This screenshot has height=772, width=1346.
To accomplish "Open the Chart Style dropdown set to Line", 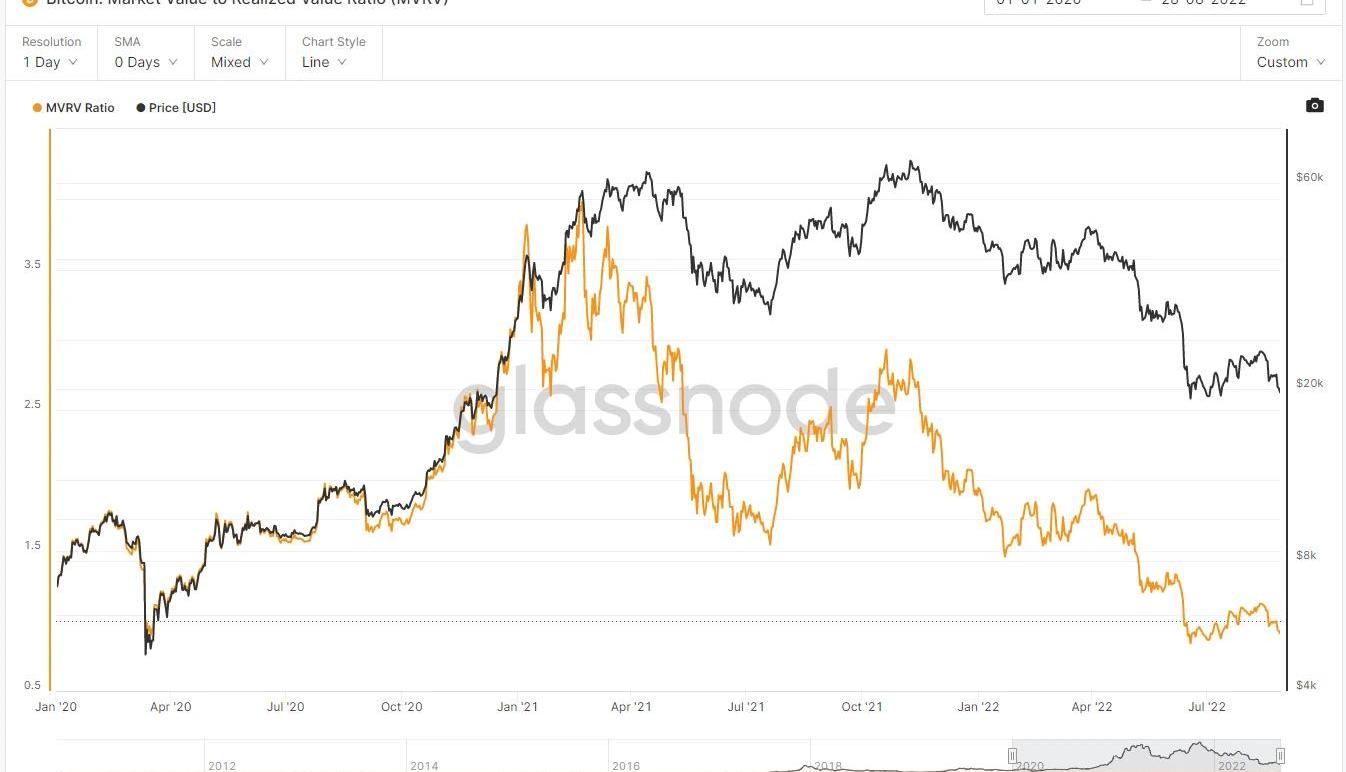I will coord(324,62).
